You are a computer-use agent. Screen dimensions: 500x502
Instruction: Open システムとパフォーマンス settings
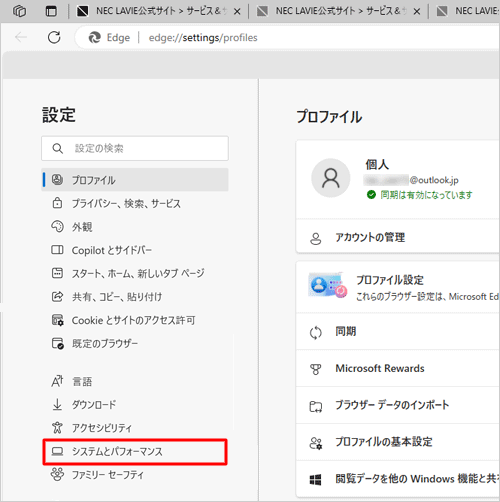(135, 451)
